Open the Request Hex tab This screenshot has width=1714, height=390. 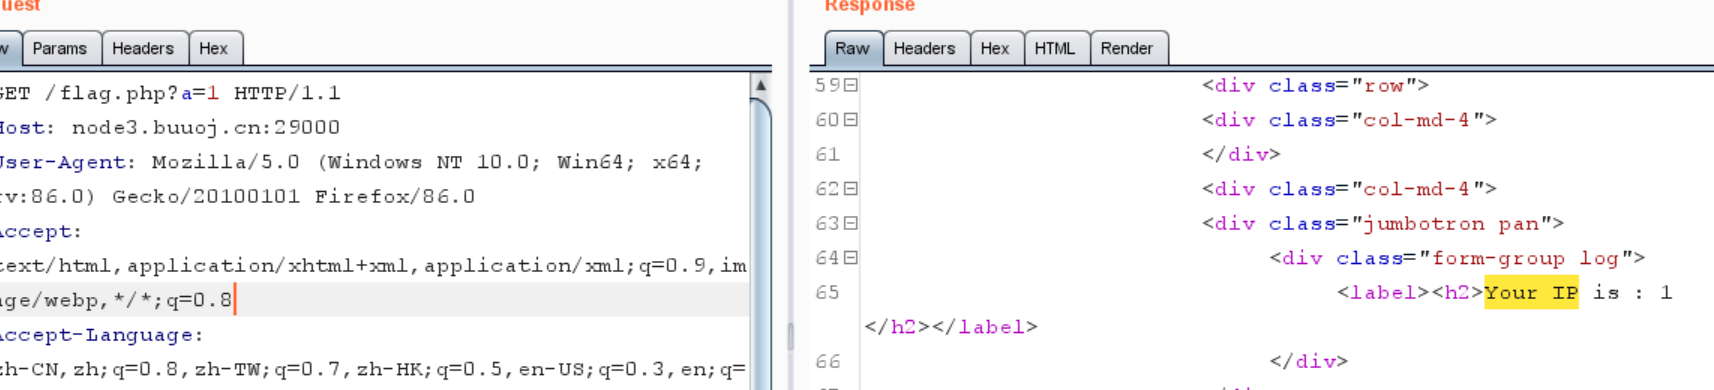tap(213, 48)
